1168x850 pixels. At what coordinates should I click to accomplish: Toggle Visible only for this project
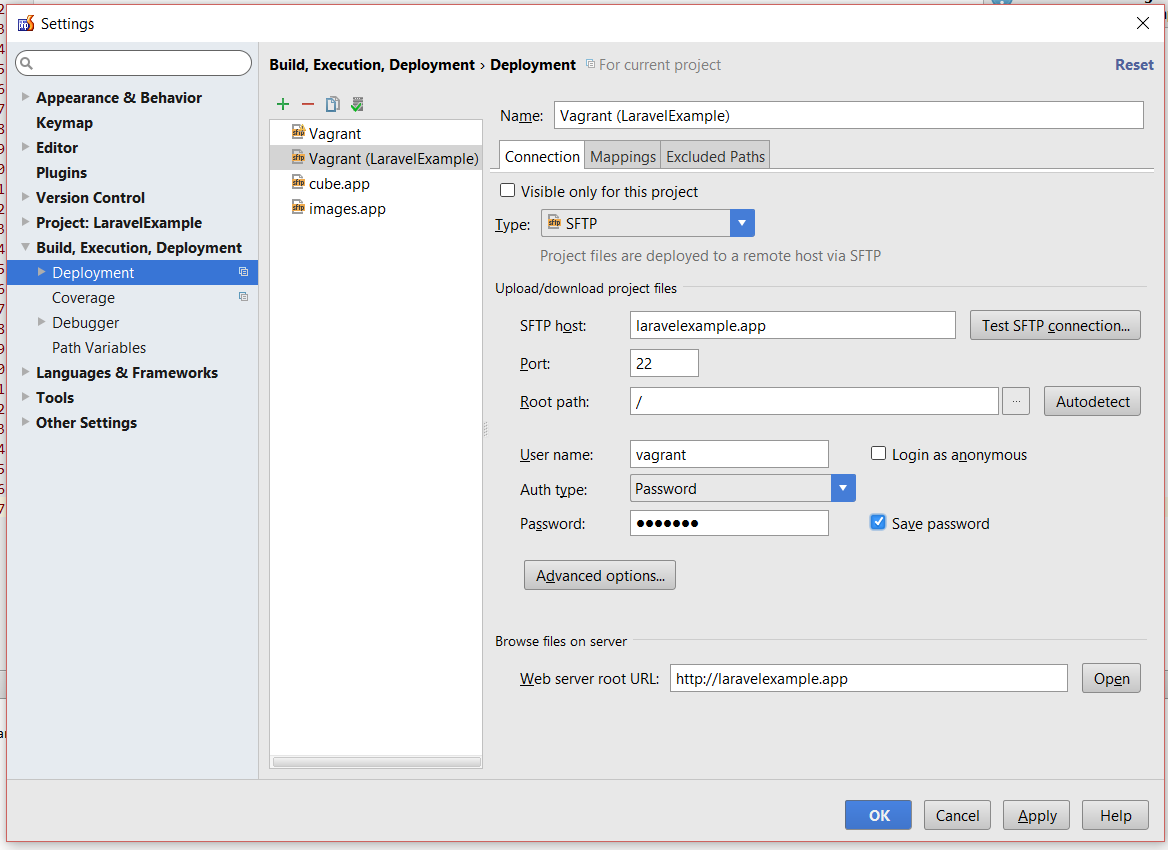[x=507, y=191]
